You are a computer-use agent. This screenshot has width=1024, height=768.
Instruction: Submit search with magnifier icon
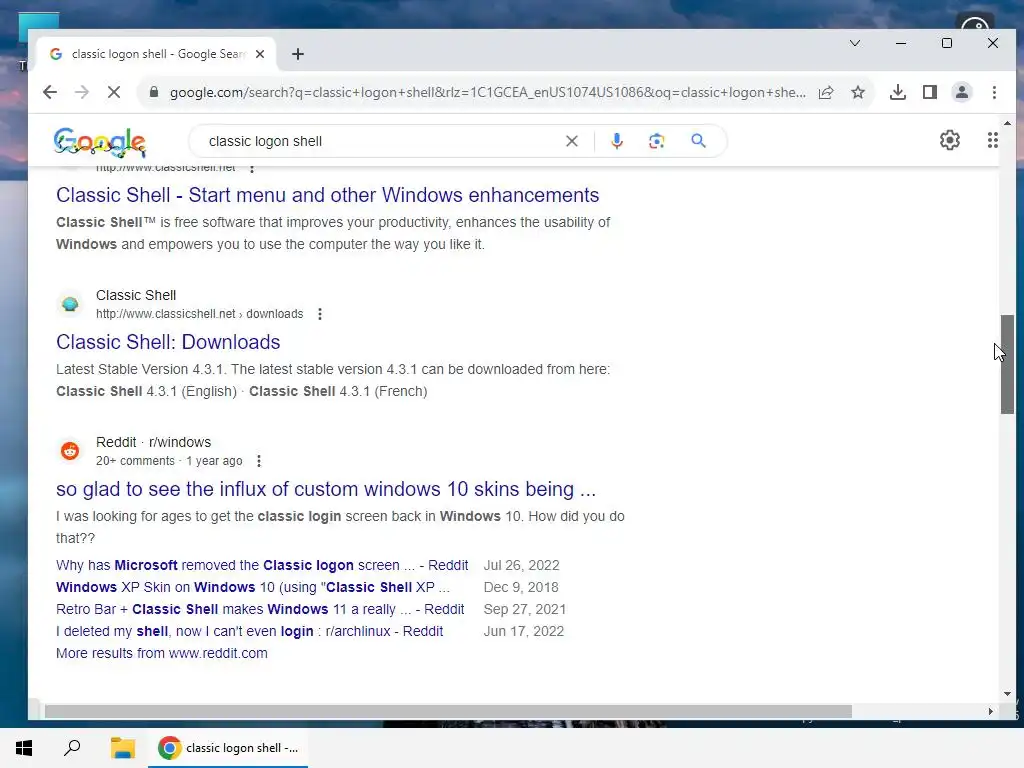coord(698,141)
